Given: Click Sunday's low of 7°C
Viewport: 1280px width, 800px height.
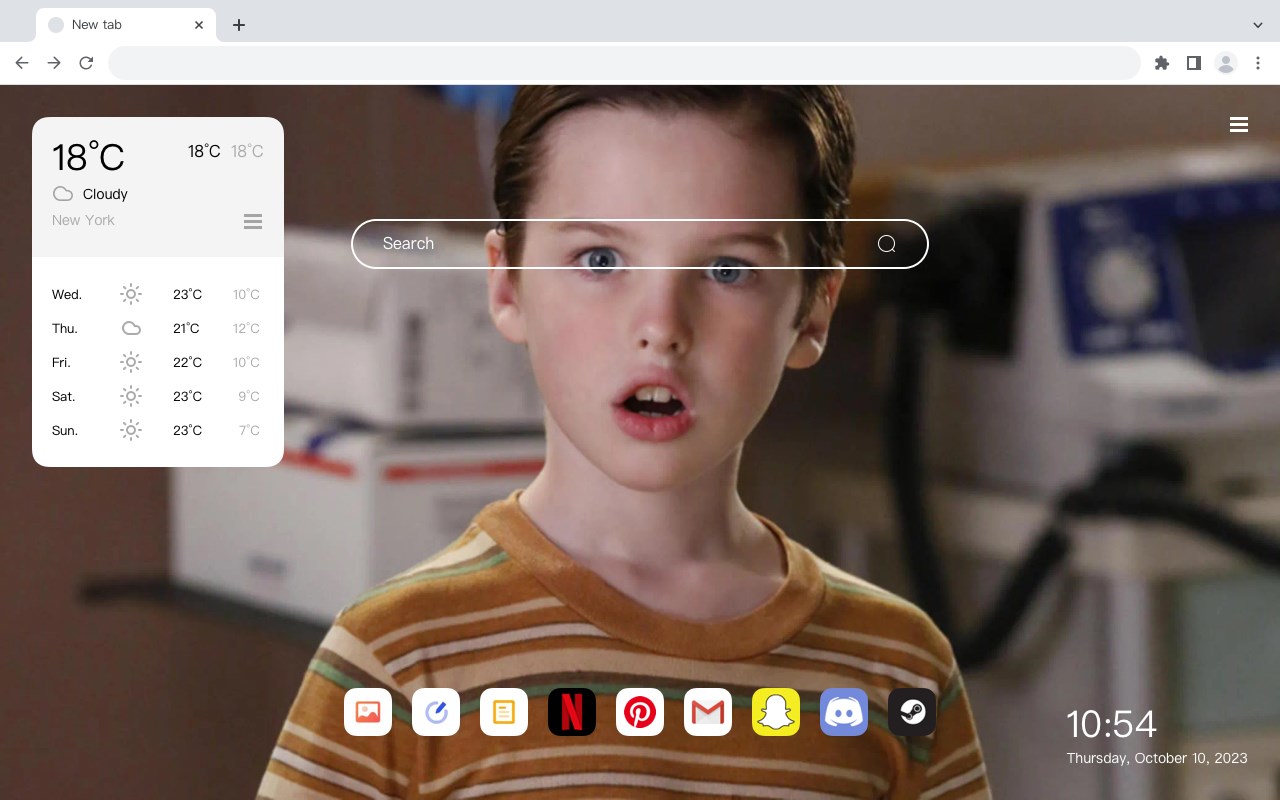Looking at the screenshot, I should (249, 430).
